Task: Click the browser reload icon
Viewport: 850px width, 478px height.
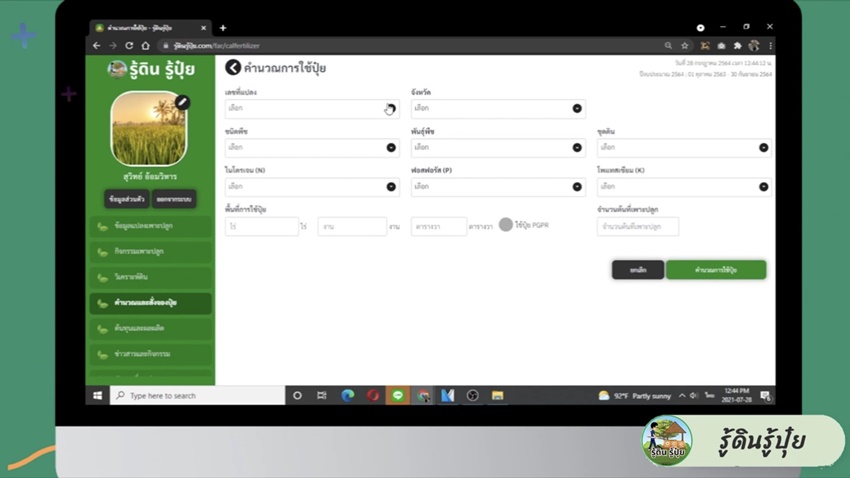Action: [129, 46]
